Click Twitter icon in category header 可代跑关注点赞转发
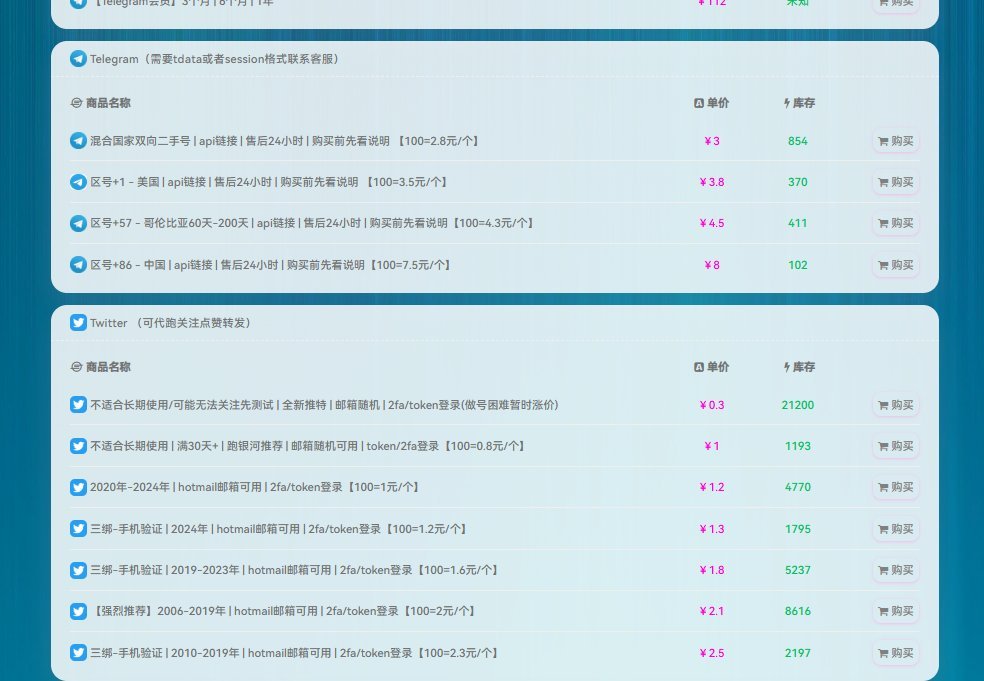984x681 pixels. click(78, 323)
